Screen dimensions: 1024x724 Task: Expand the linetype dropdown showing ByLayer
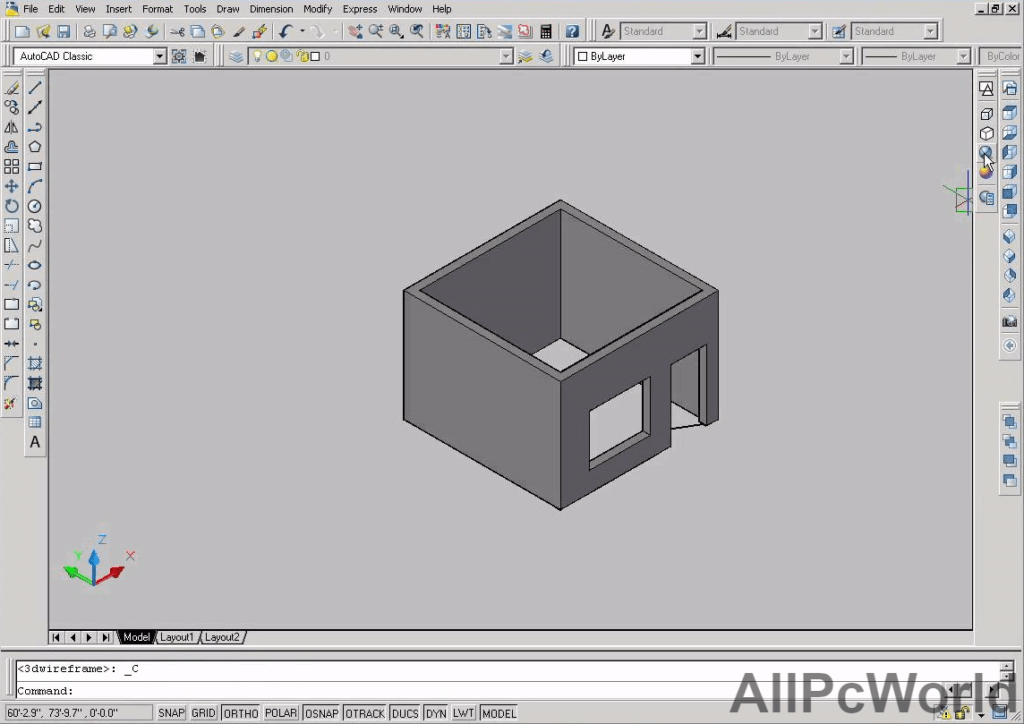(845, 56)
